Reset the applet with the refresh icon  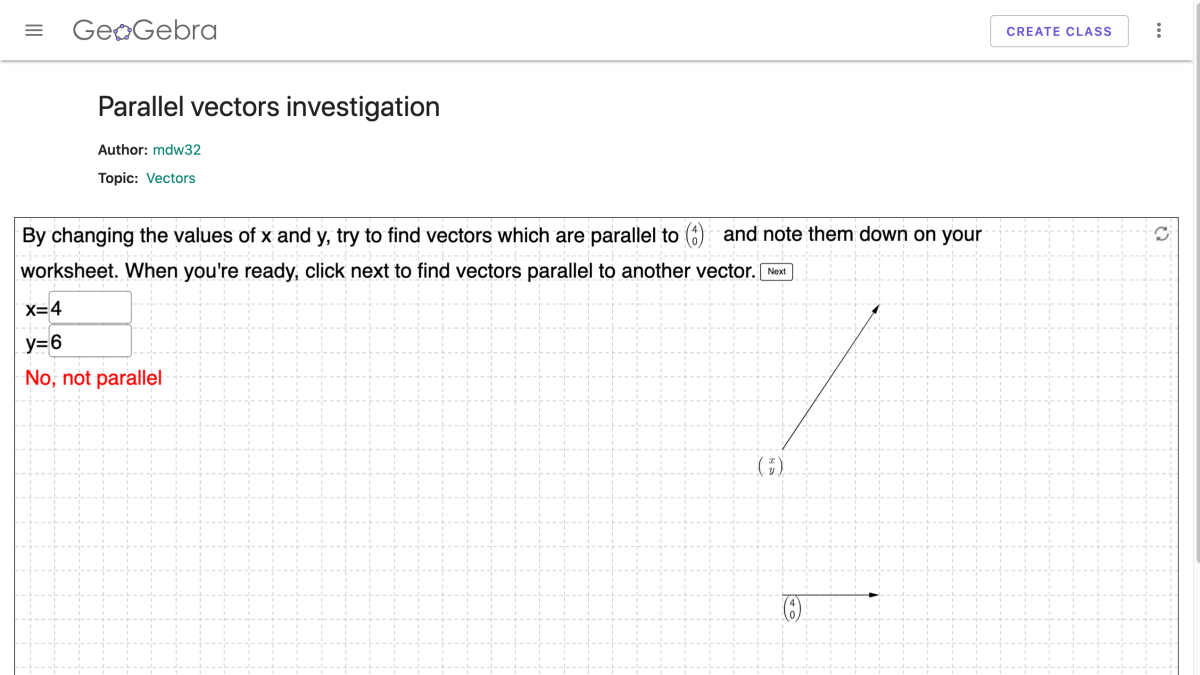point(1161,234)
